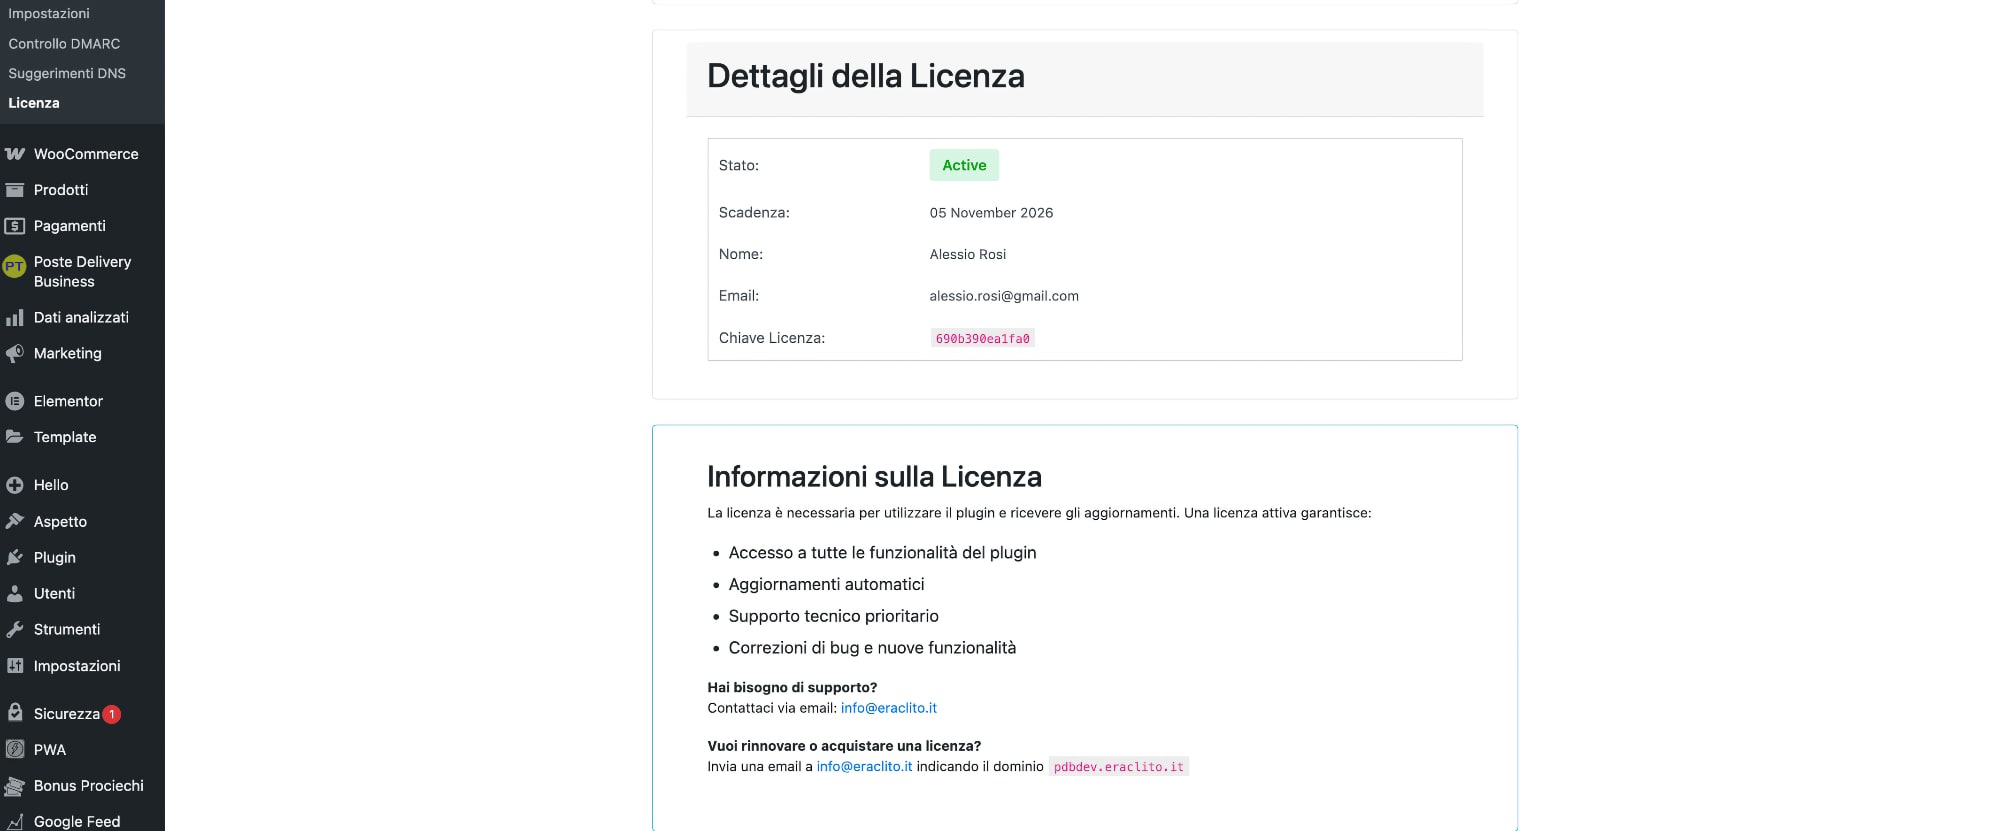This screenshot has width=2000, height=831.
Task: Open the WooCommerce menu
Action: pyautogui.click(x=86, y=154)
